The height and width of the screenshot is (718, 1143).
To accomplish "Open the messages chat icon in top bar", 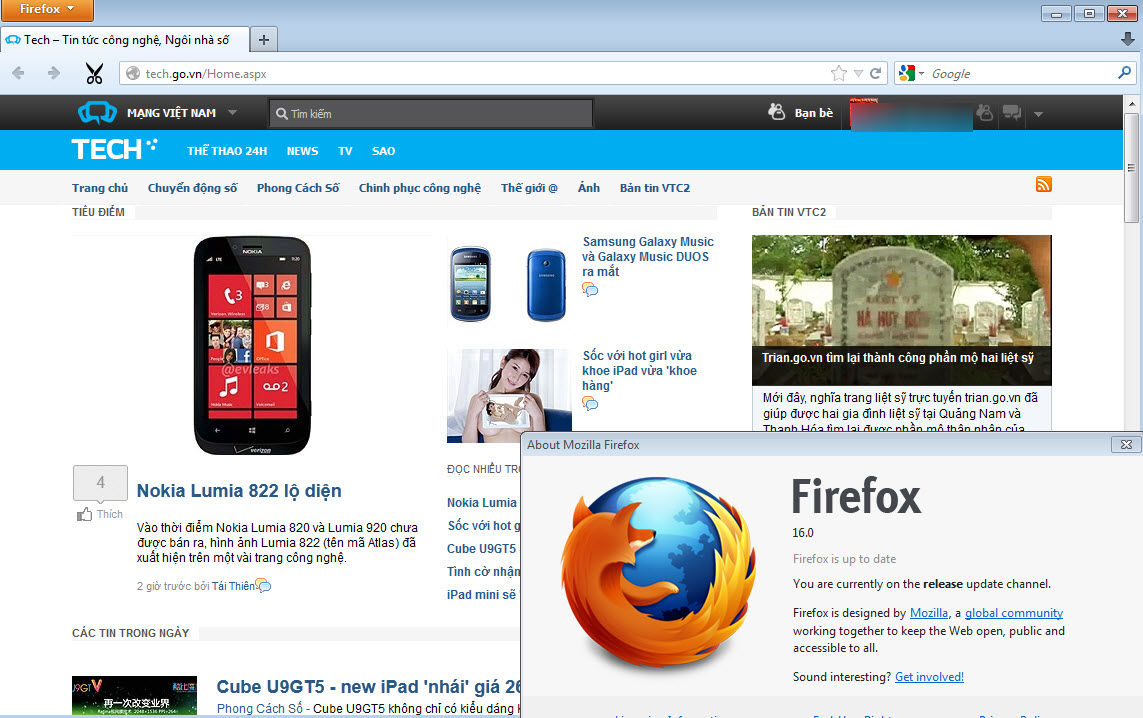I will click(x=1012, y=112).
